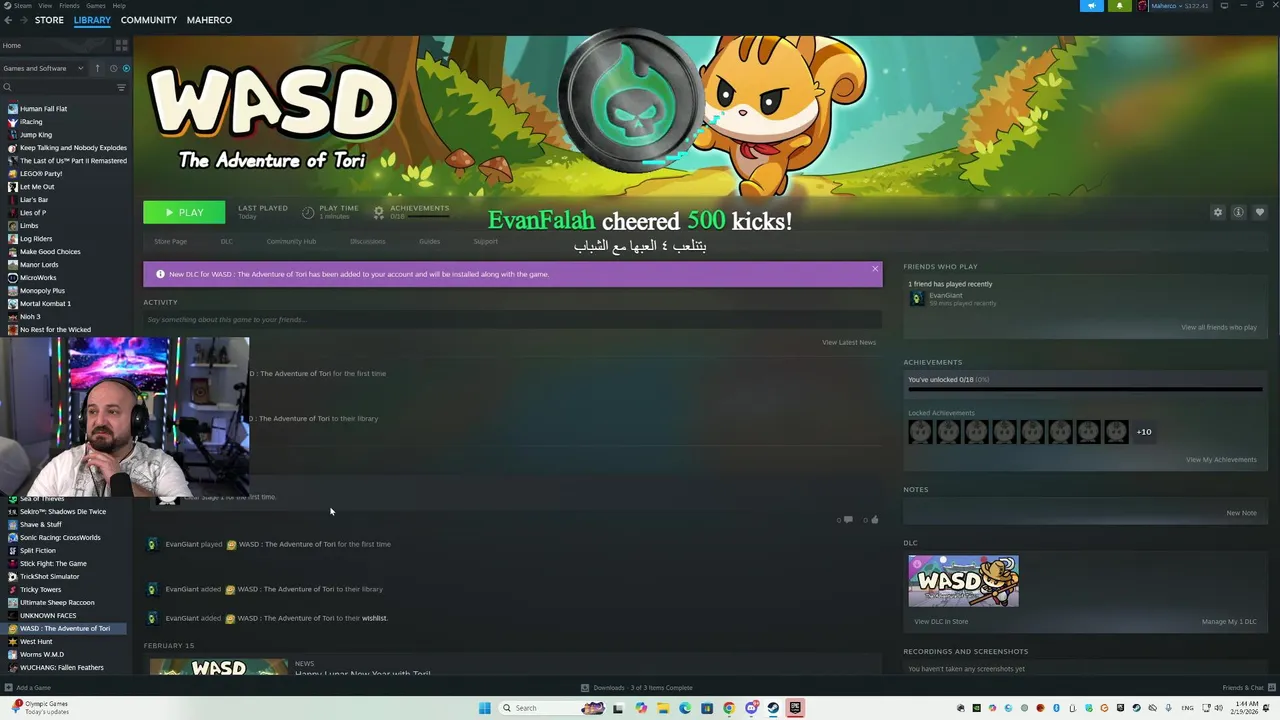Open the Help menu
The image size is (1280, 720).
[119, 6]
